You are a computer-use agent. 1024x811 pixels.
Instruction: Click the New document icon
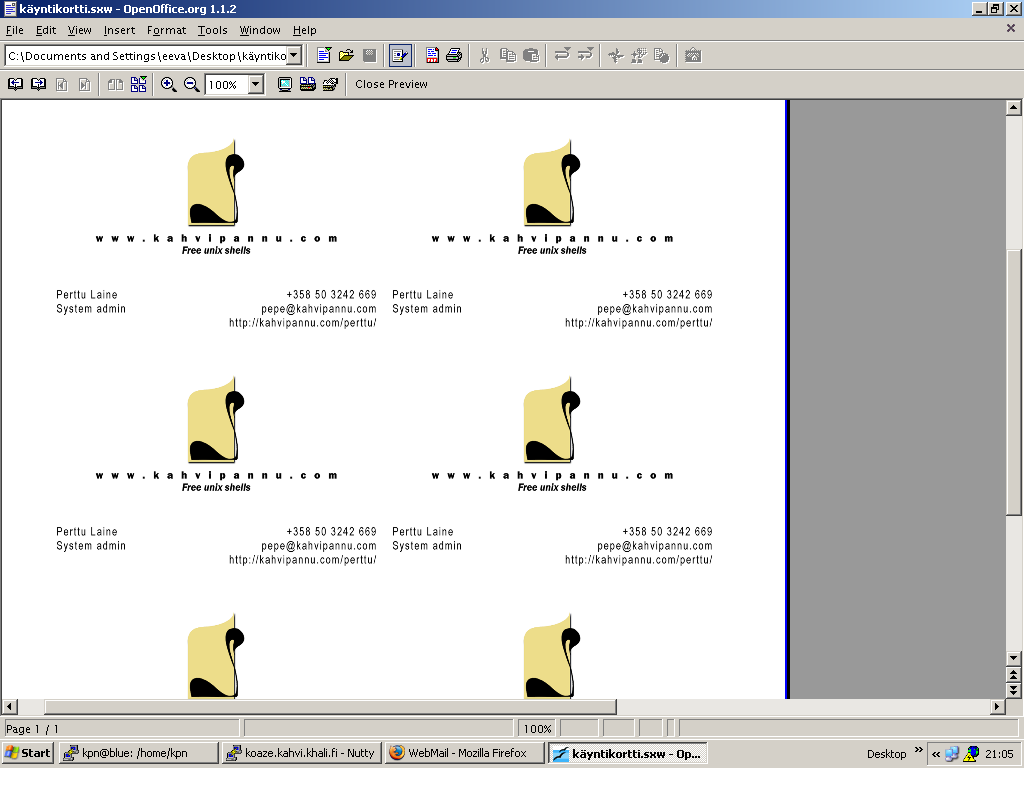324,55
